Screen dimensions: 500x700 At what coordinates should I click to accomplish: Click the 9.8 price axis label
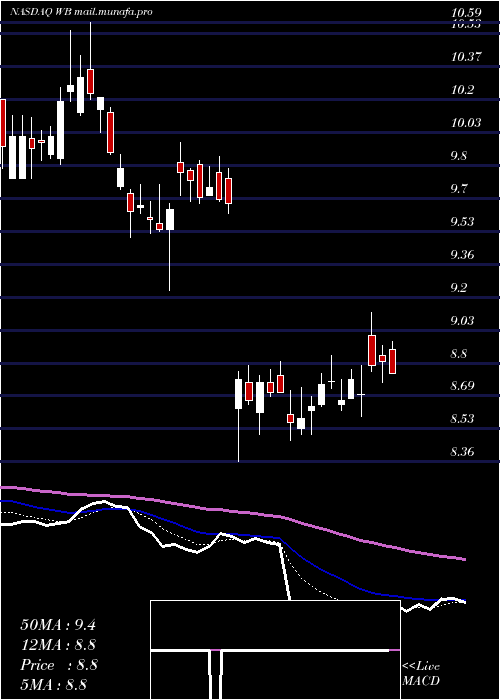[459, 156]
